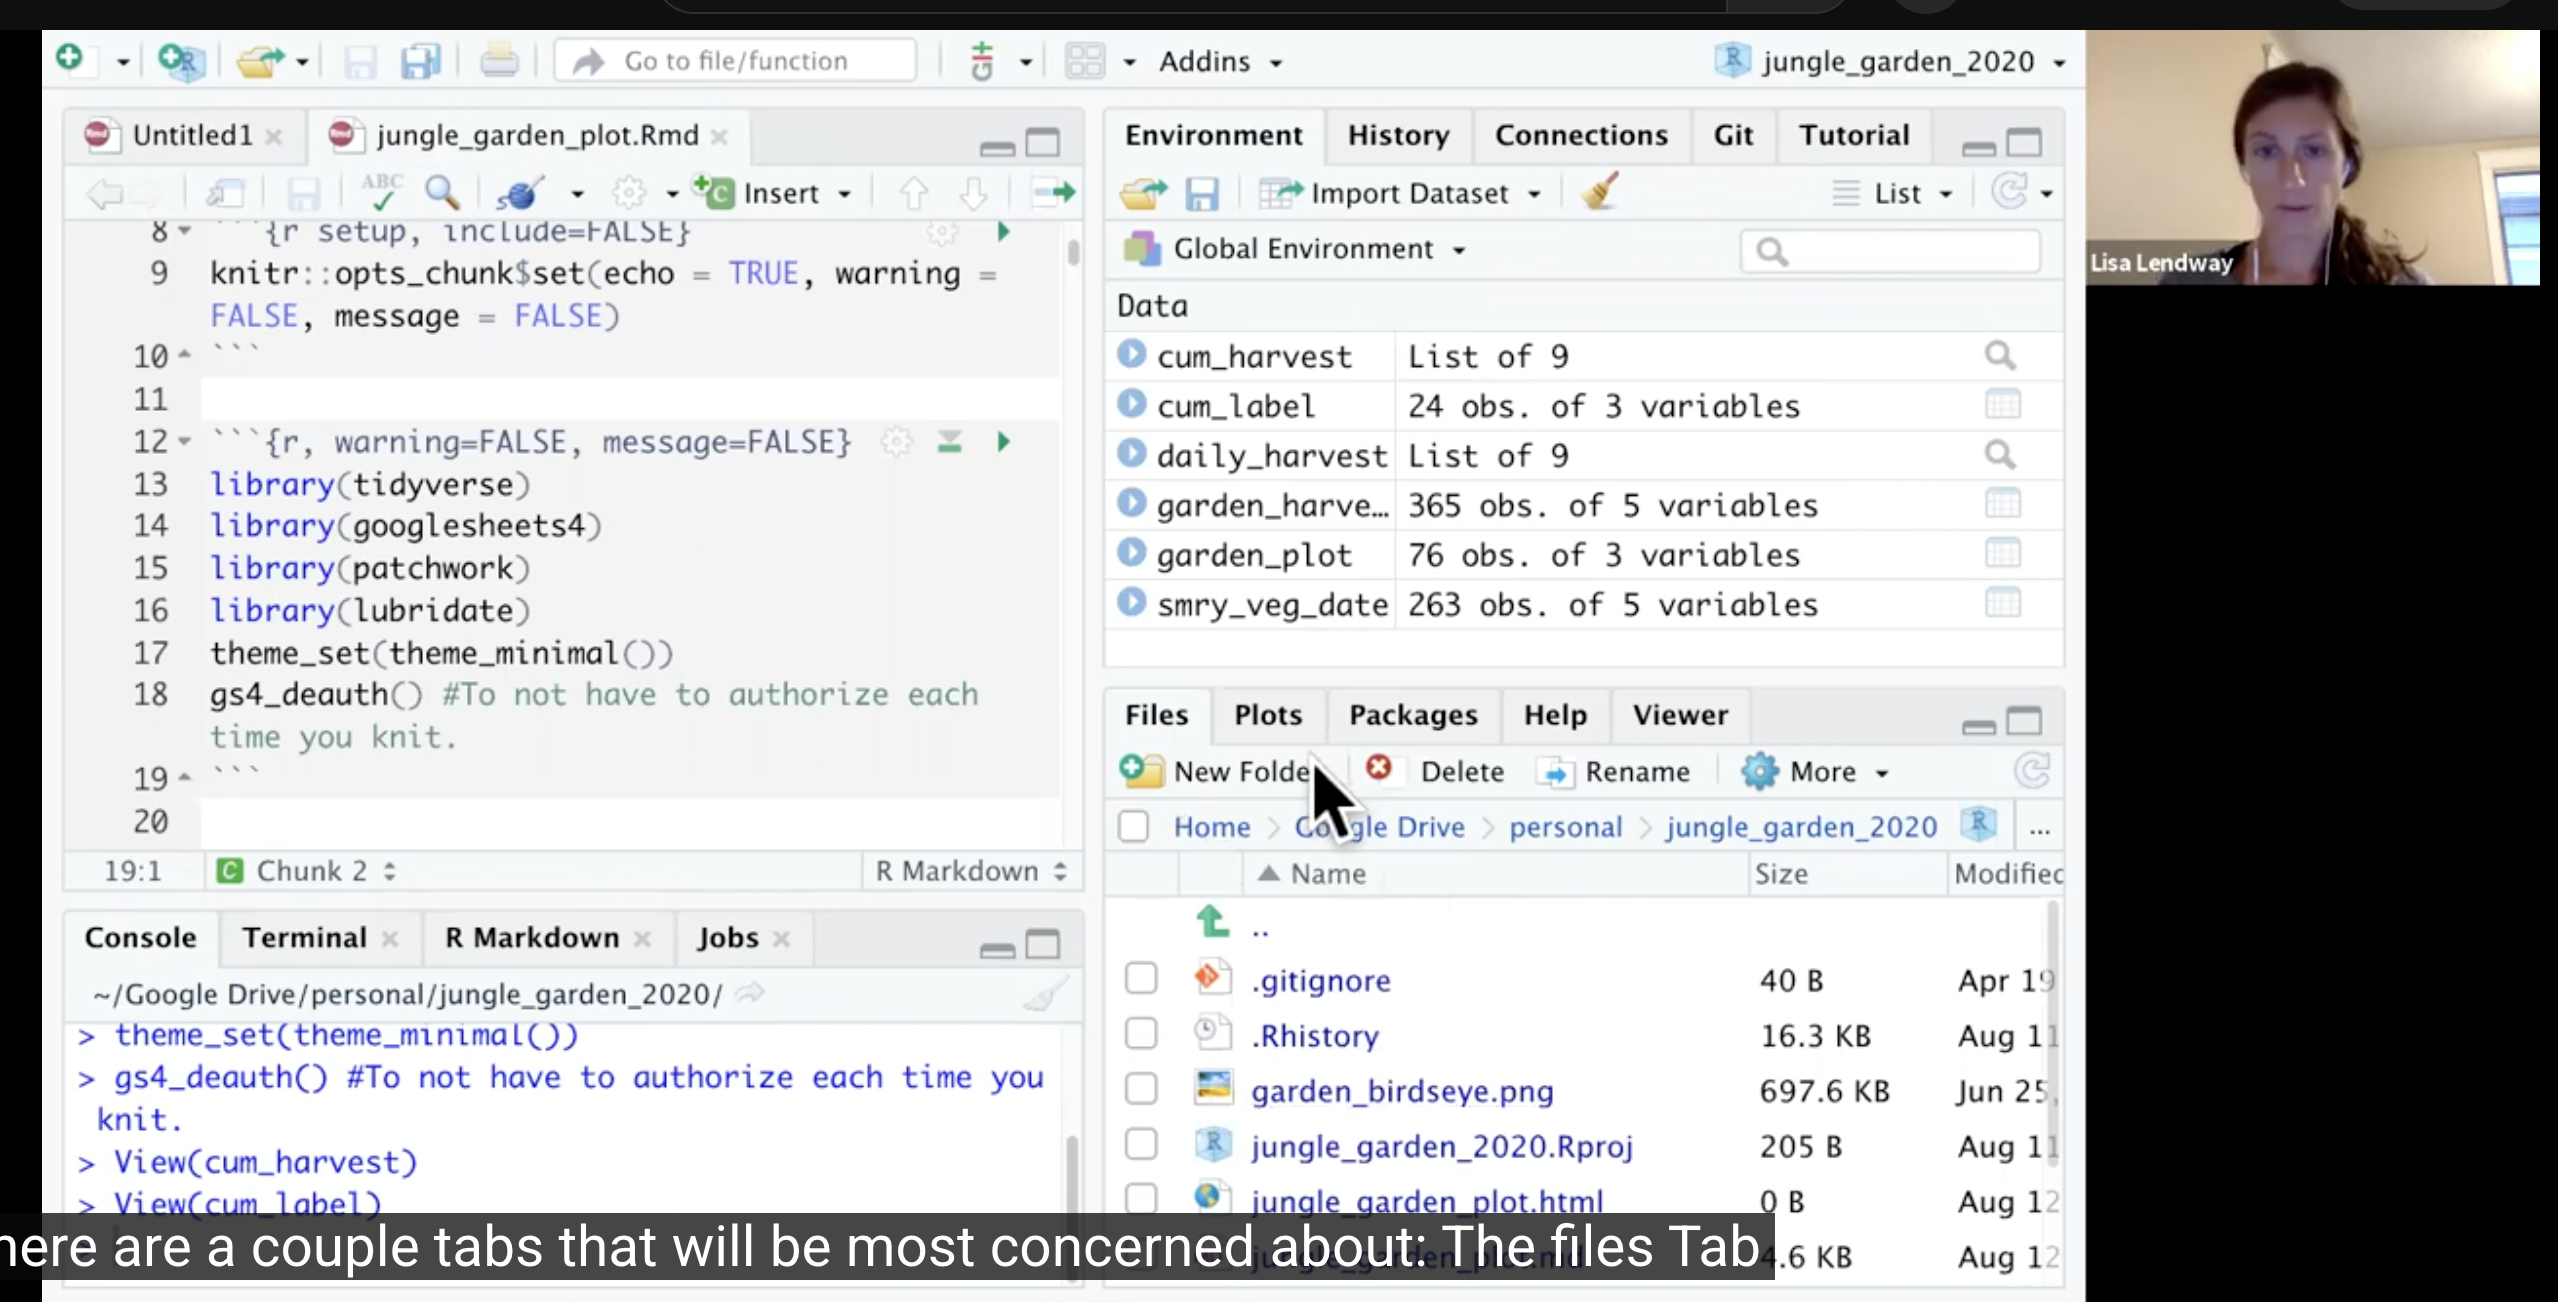The image size is (2558, 1302).
Task: Click the Delete files button
Action: pos(1436,771)
